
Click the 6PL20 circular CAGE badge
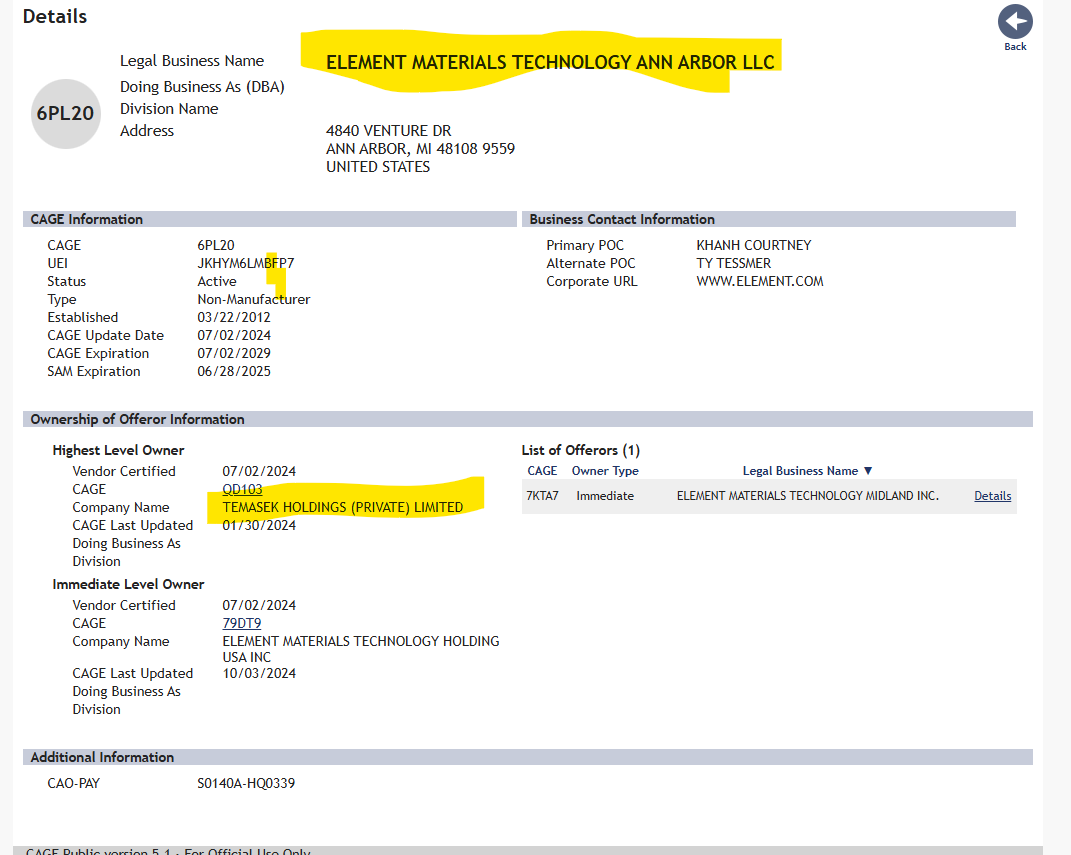[66, 113]
